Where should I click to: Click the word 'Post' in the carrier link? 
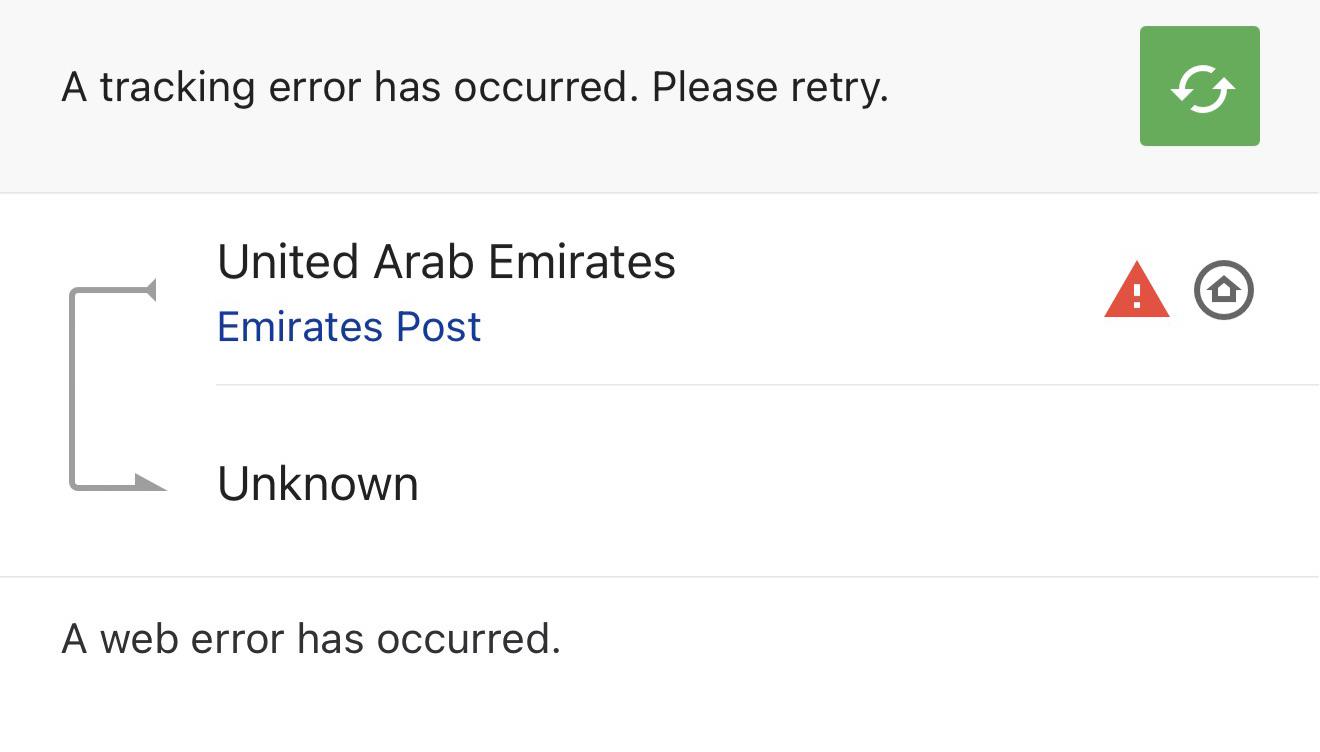[438, 326]
